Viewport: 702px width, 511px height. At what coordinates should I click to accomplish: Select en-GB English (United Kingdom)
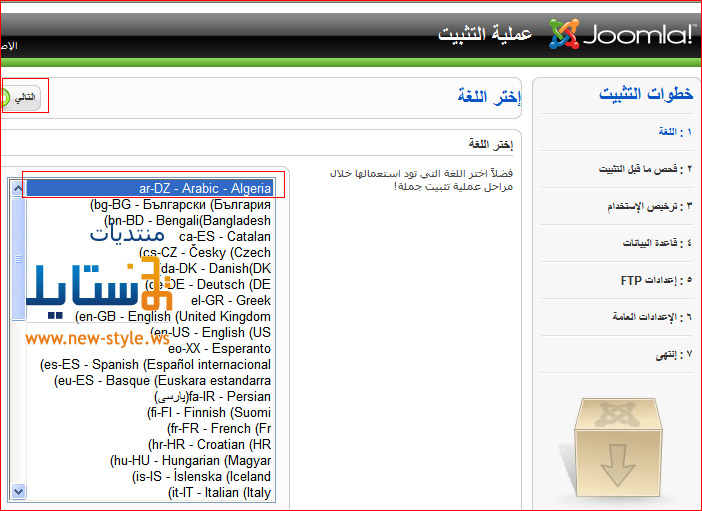pos(149,316)
